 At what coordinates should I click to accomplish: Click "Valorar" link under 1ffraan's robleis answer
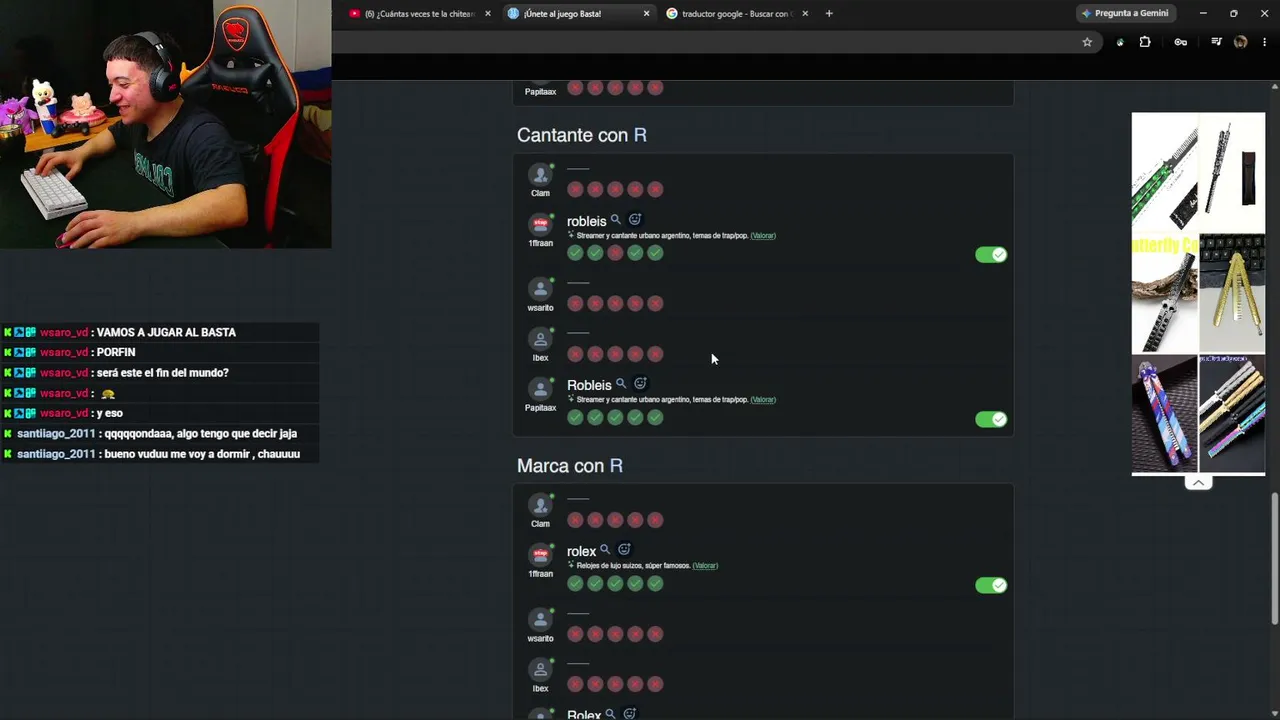pos(763,236)
